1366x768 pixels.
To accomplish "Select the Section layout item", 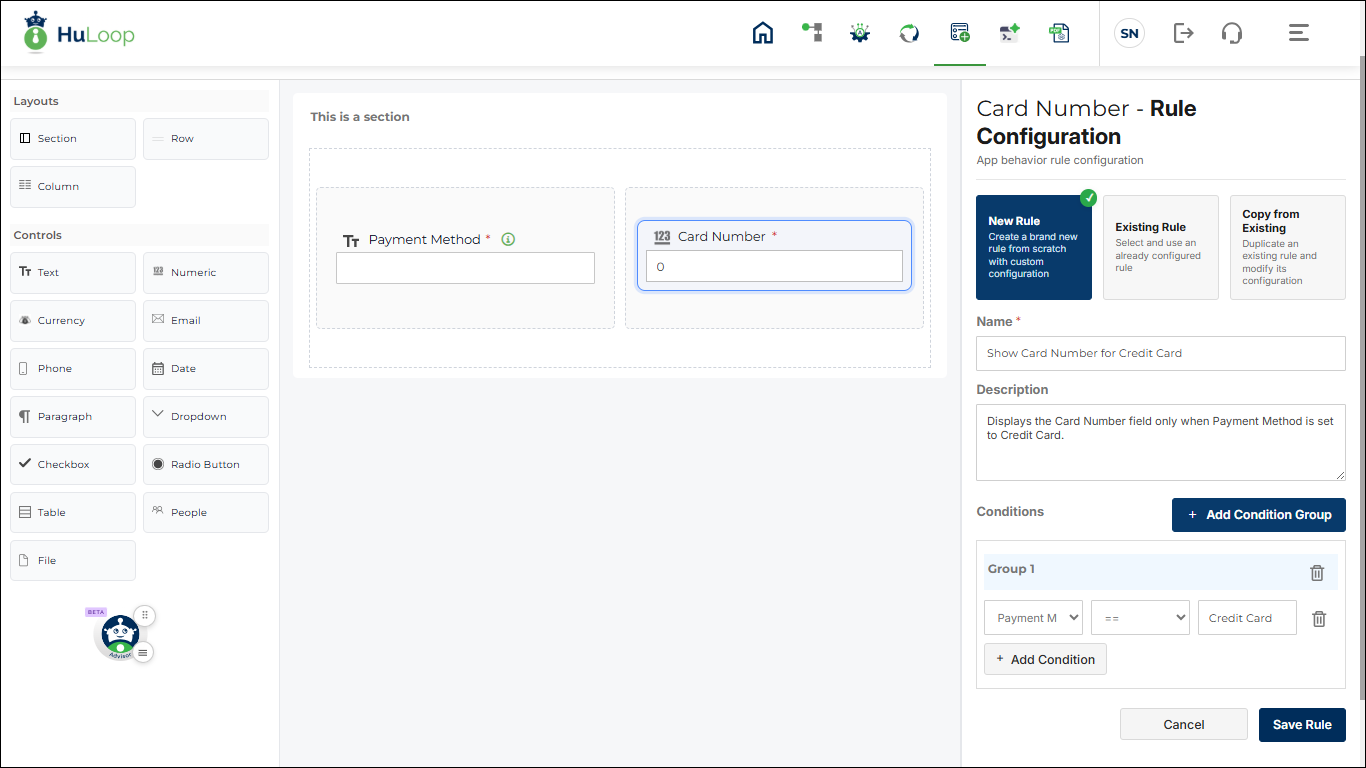I will (73, 139).
